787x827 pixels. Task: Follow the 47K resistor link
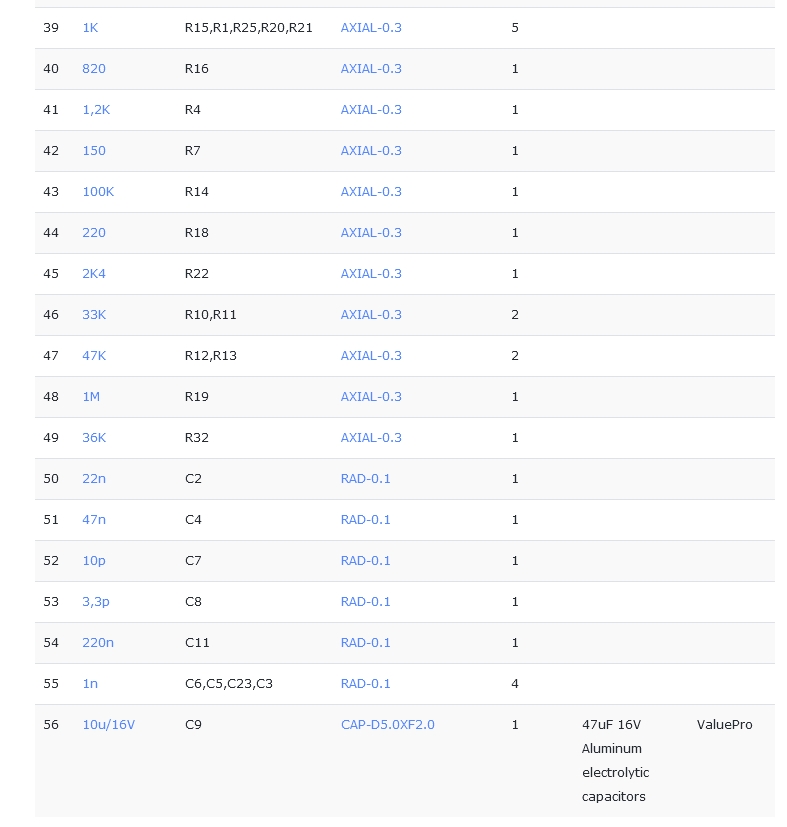coord(94,356)
